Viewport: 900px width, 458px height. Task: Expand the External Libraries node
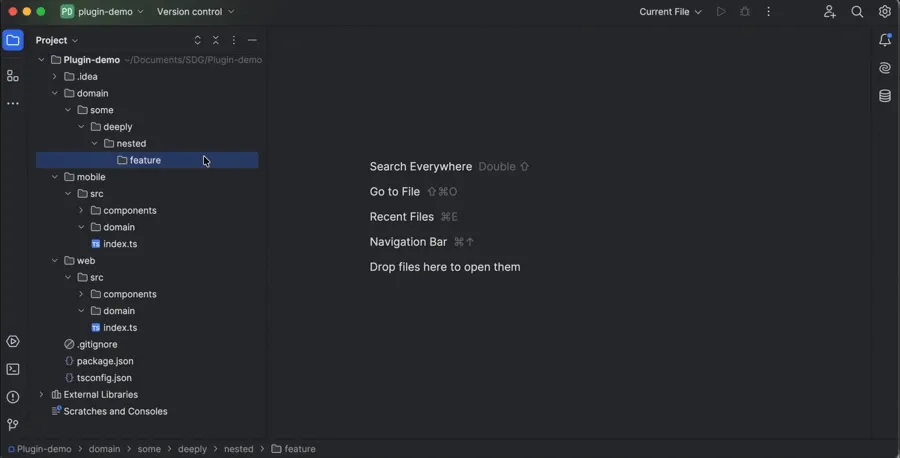(x=42, y=395)
